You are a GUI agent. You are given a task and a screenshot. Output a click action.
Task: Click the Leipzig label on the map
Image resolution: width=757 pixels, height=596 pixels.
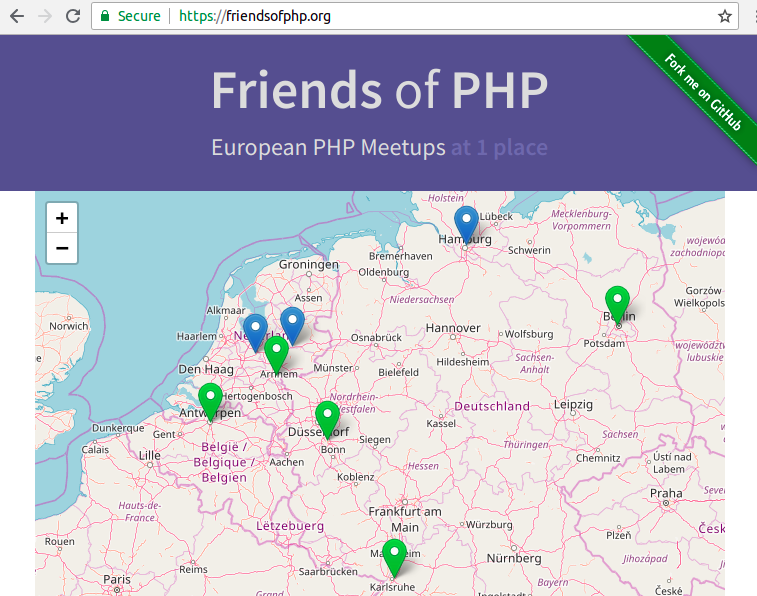(573, 404)
